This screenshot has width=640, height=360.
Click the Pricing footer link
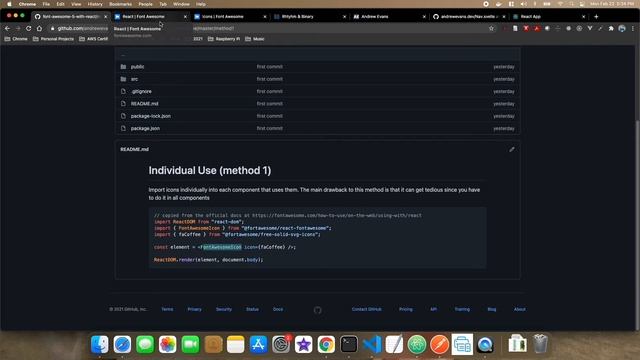click(x=406, y=309)
